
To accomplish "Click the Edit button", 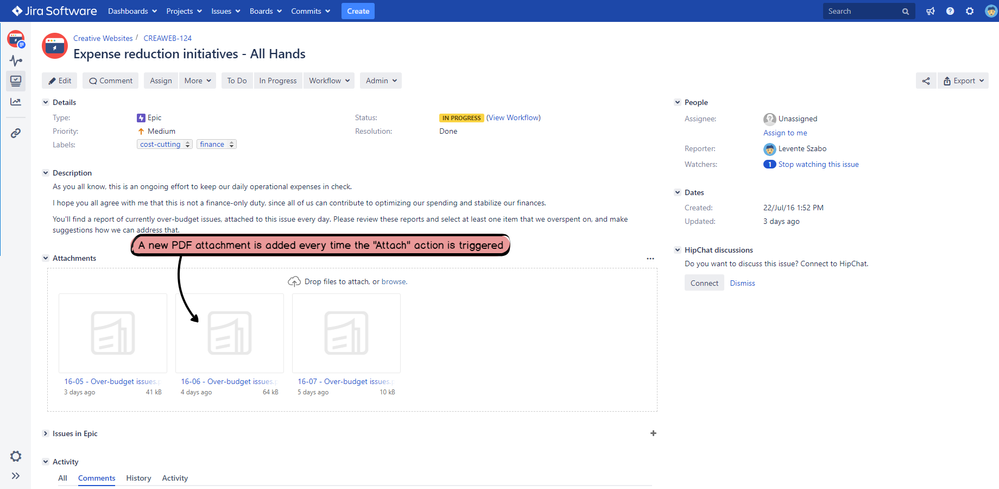I will point(60,81).
